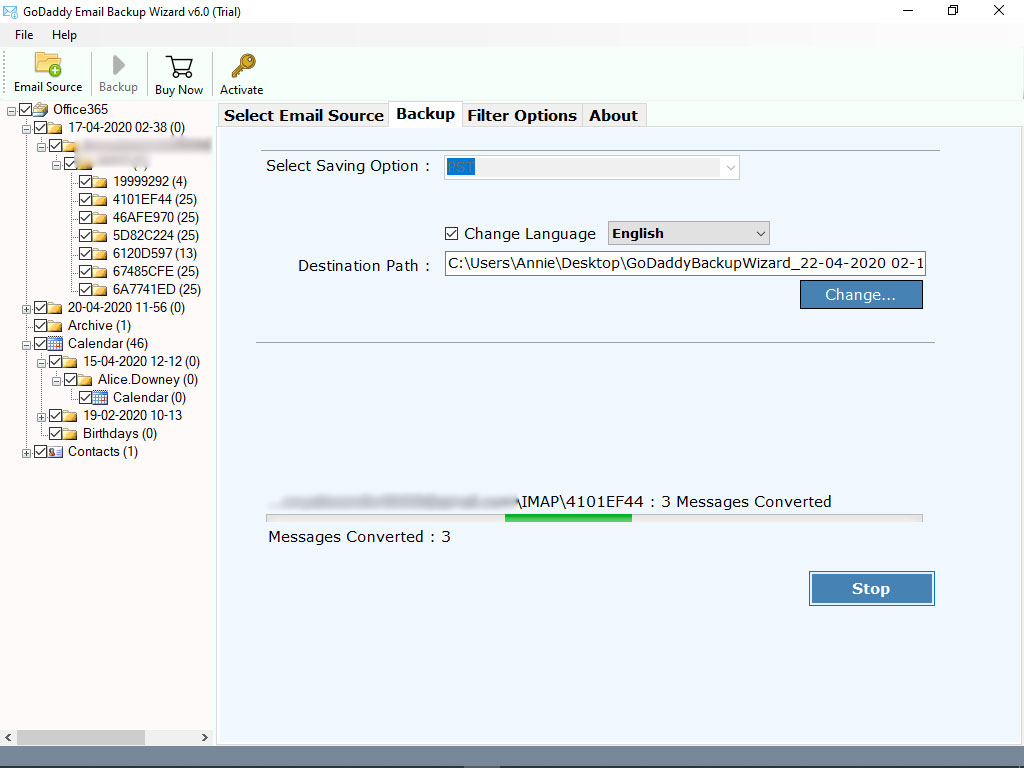Viewport: 1024px width, 768px height.
Task: Open the Filter Options tab
Action: 521,114
